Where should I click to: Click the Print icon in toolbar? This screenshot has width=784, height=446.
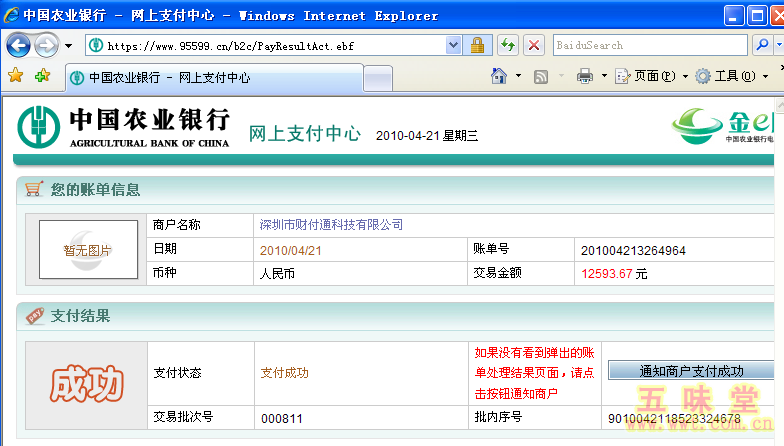click(585, 76)
